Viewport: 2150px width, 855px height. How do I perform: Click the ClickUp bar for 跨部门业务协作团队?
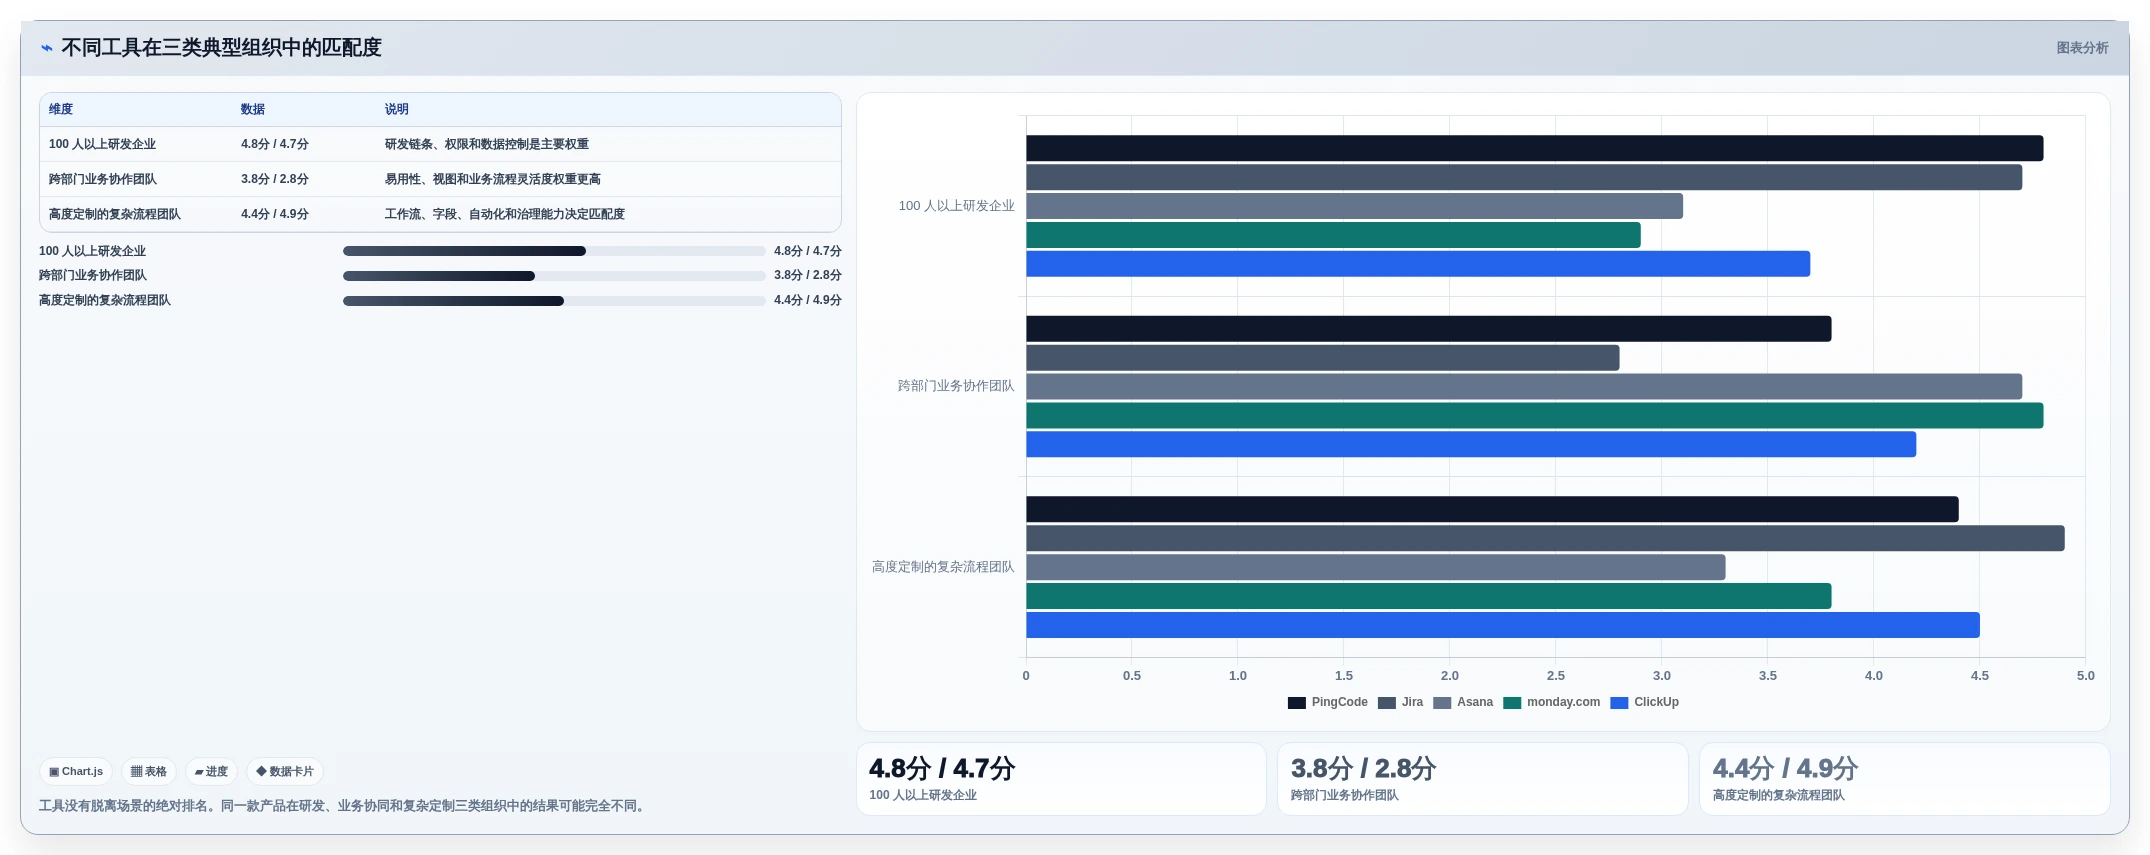pos(1471,444)
